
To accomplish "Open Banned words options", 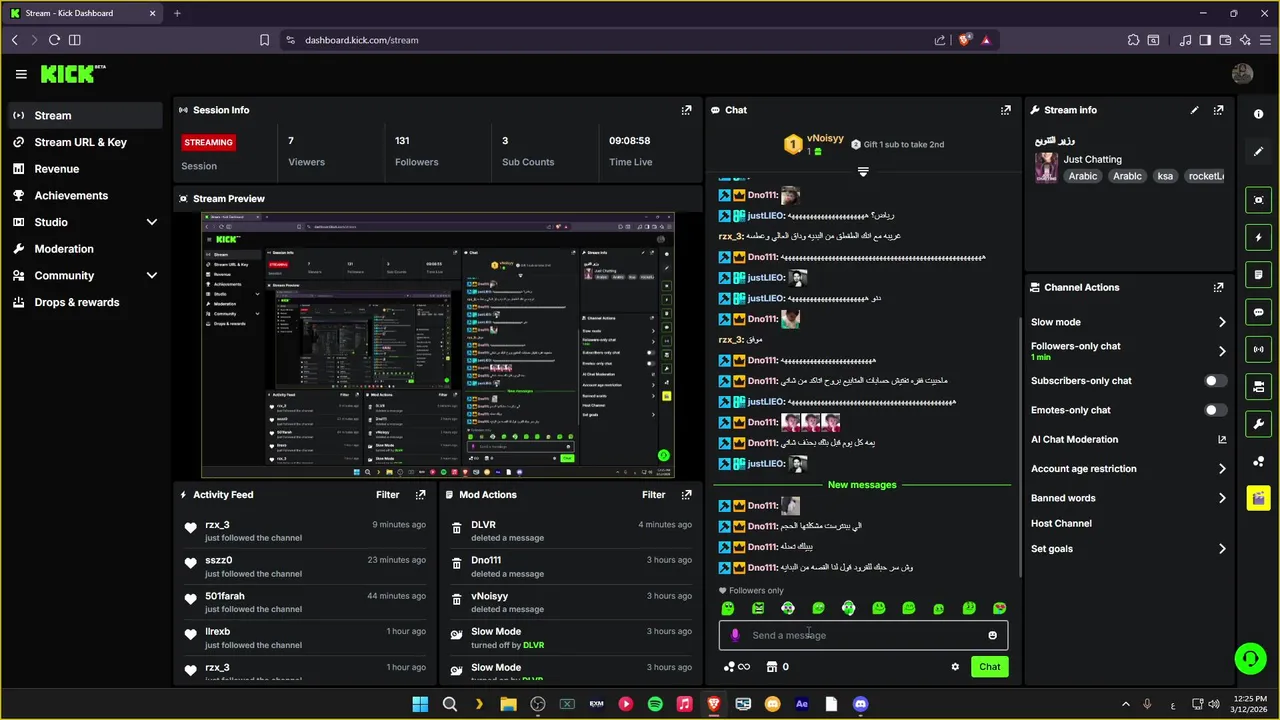I will pos(1128,498).
